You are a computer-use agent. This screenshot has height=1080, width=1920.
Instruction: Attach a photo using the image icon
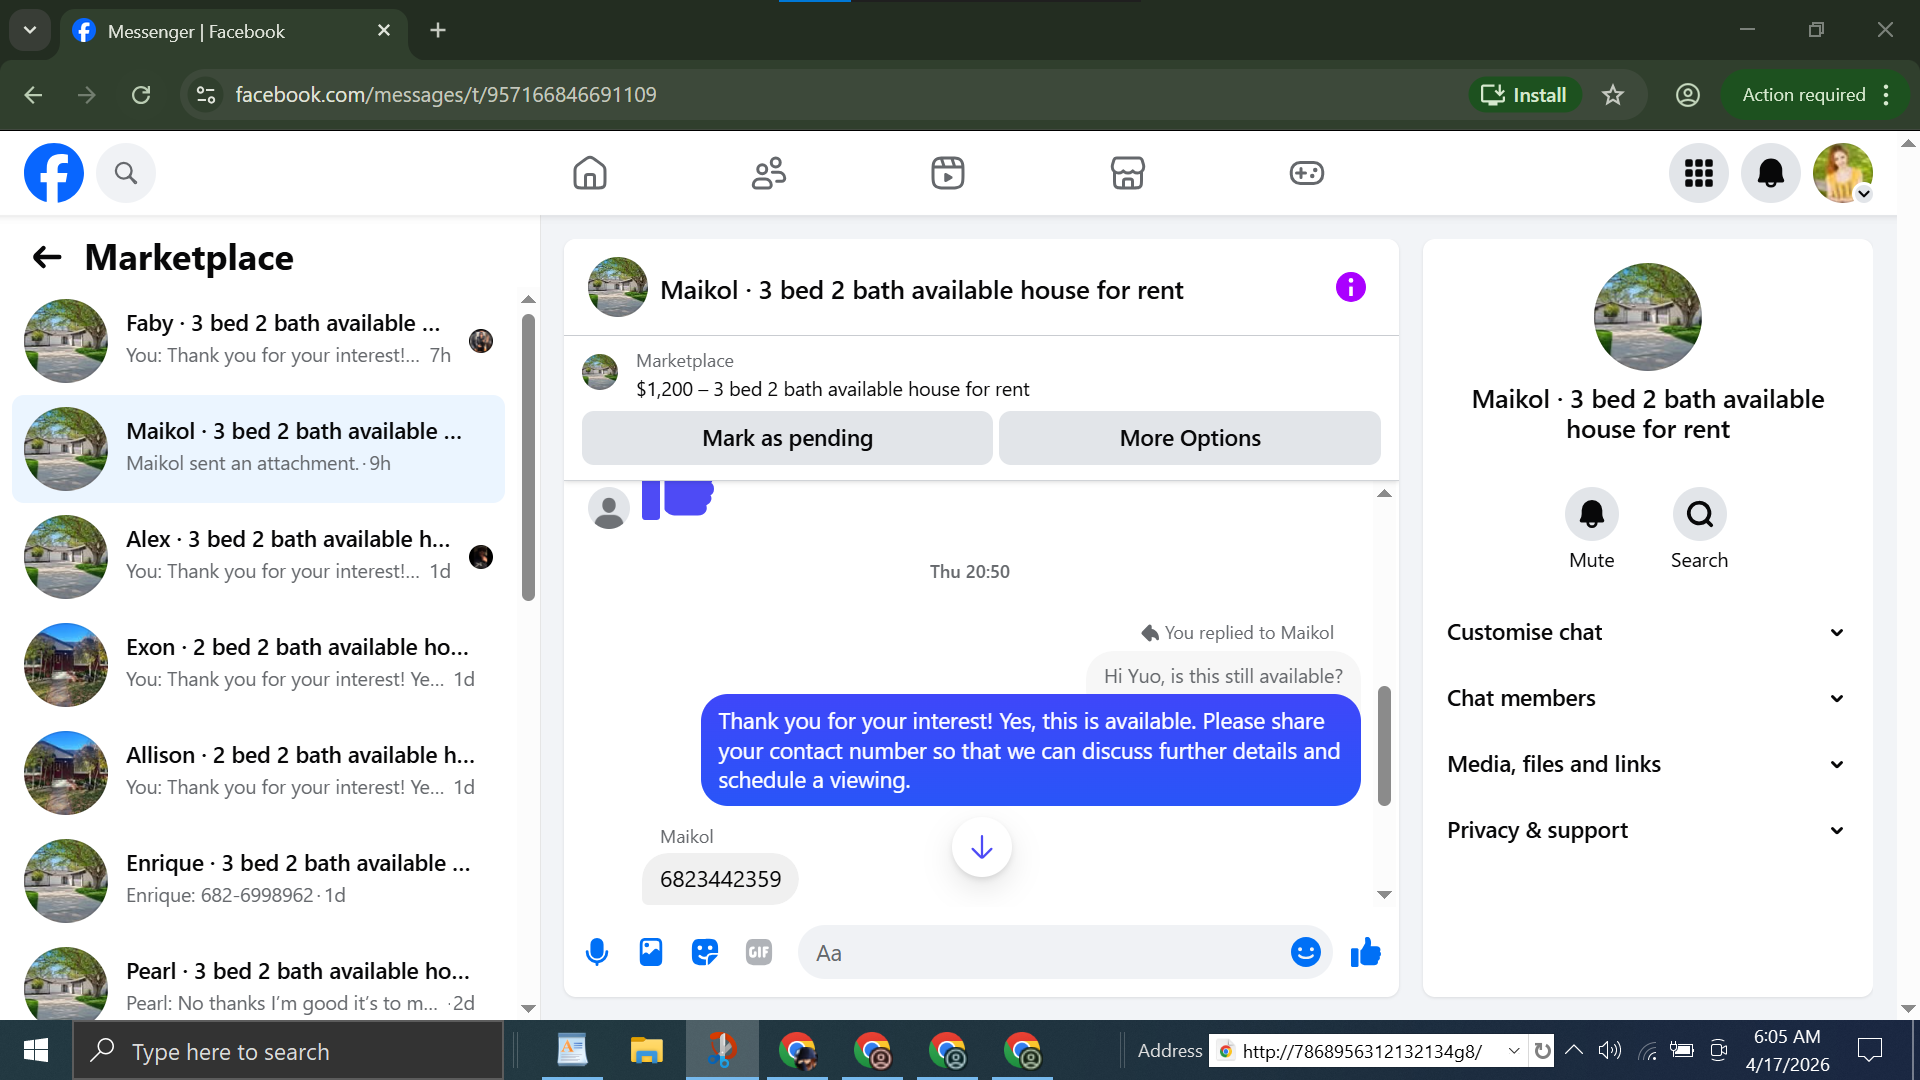(651, 952)
